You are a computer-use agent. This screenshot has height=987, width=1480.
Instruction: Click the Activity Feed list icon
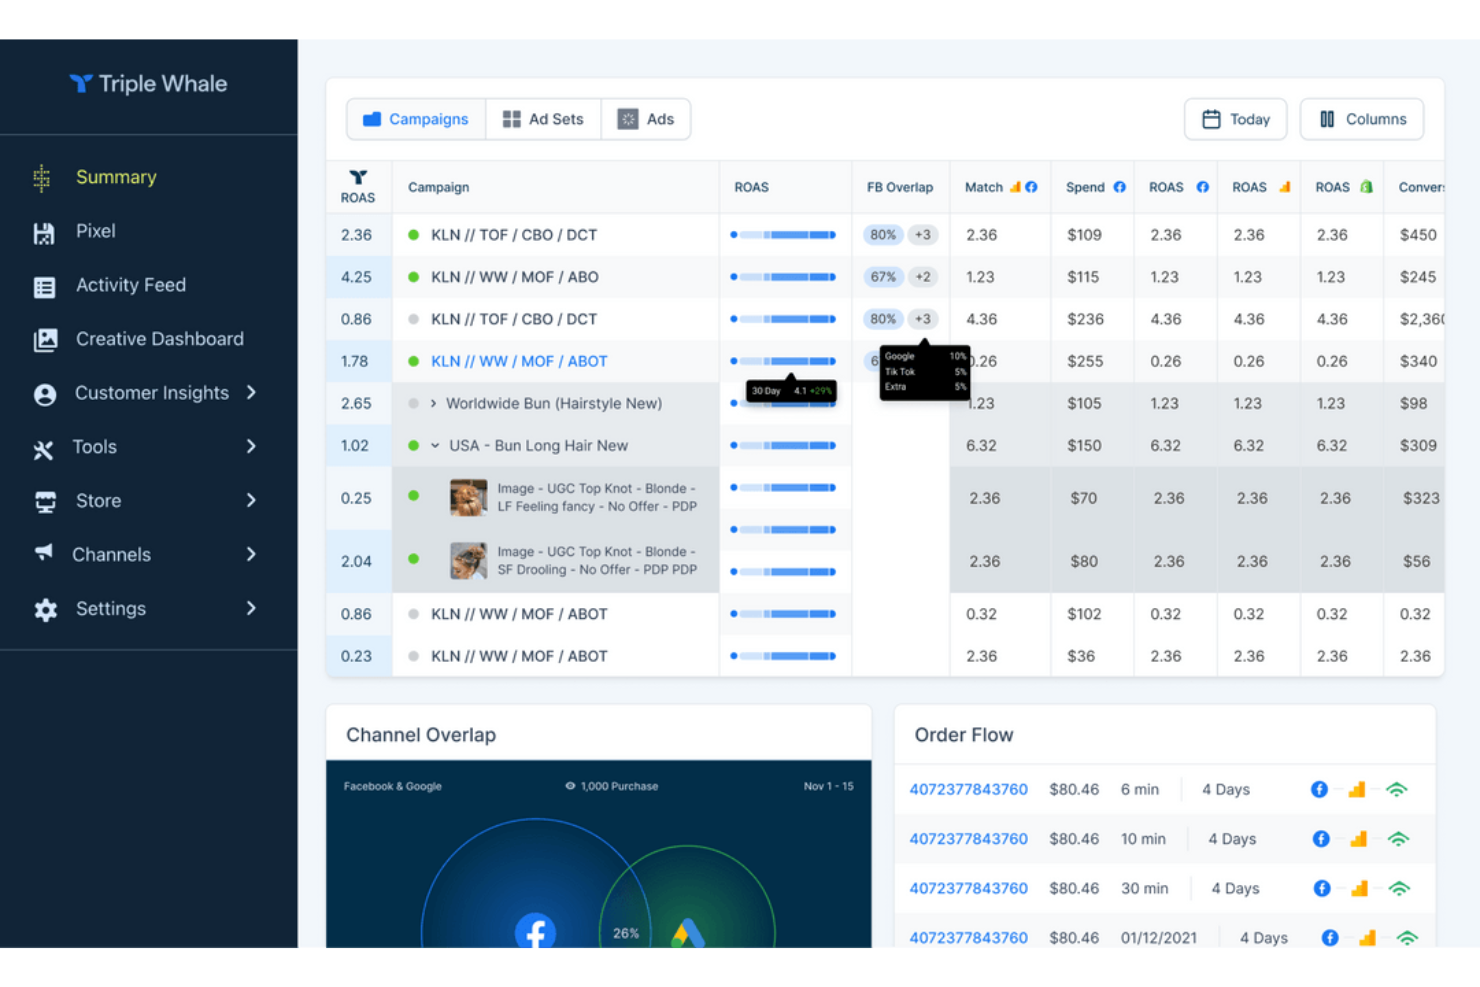45,287
